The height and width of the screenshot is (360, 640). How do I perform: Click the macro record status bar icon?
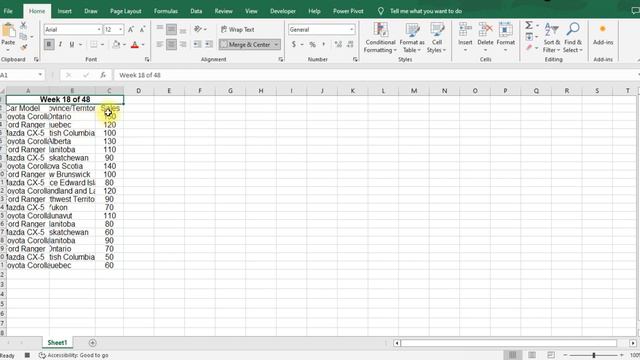(x=27, y=356)
